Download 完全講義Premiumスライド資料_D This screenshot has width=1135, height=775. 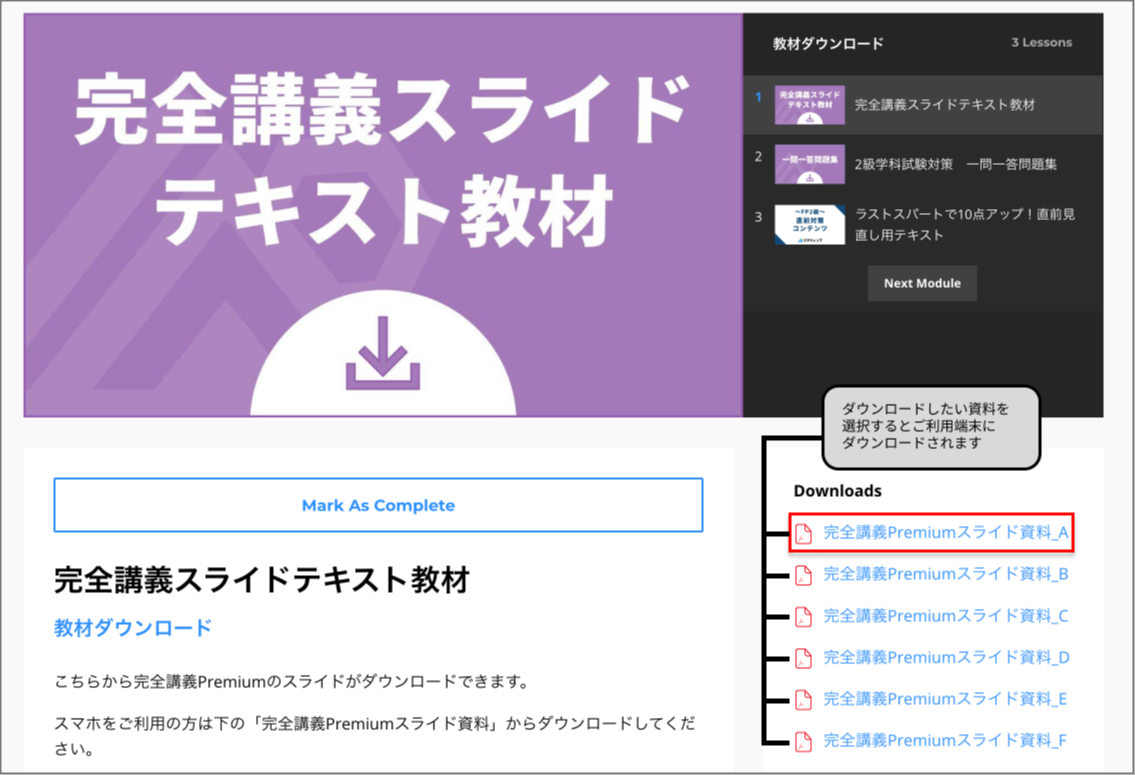pyautogui.click(x=945, y=657)
